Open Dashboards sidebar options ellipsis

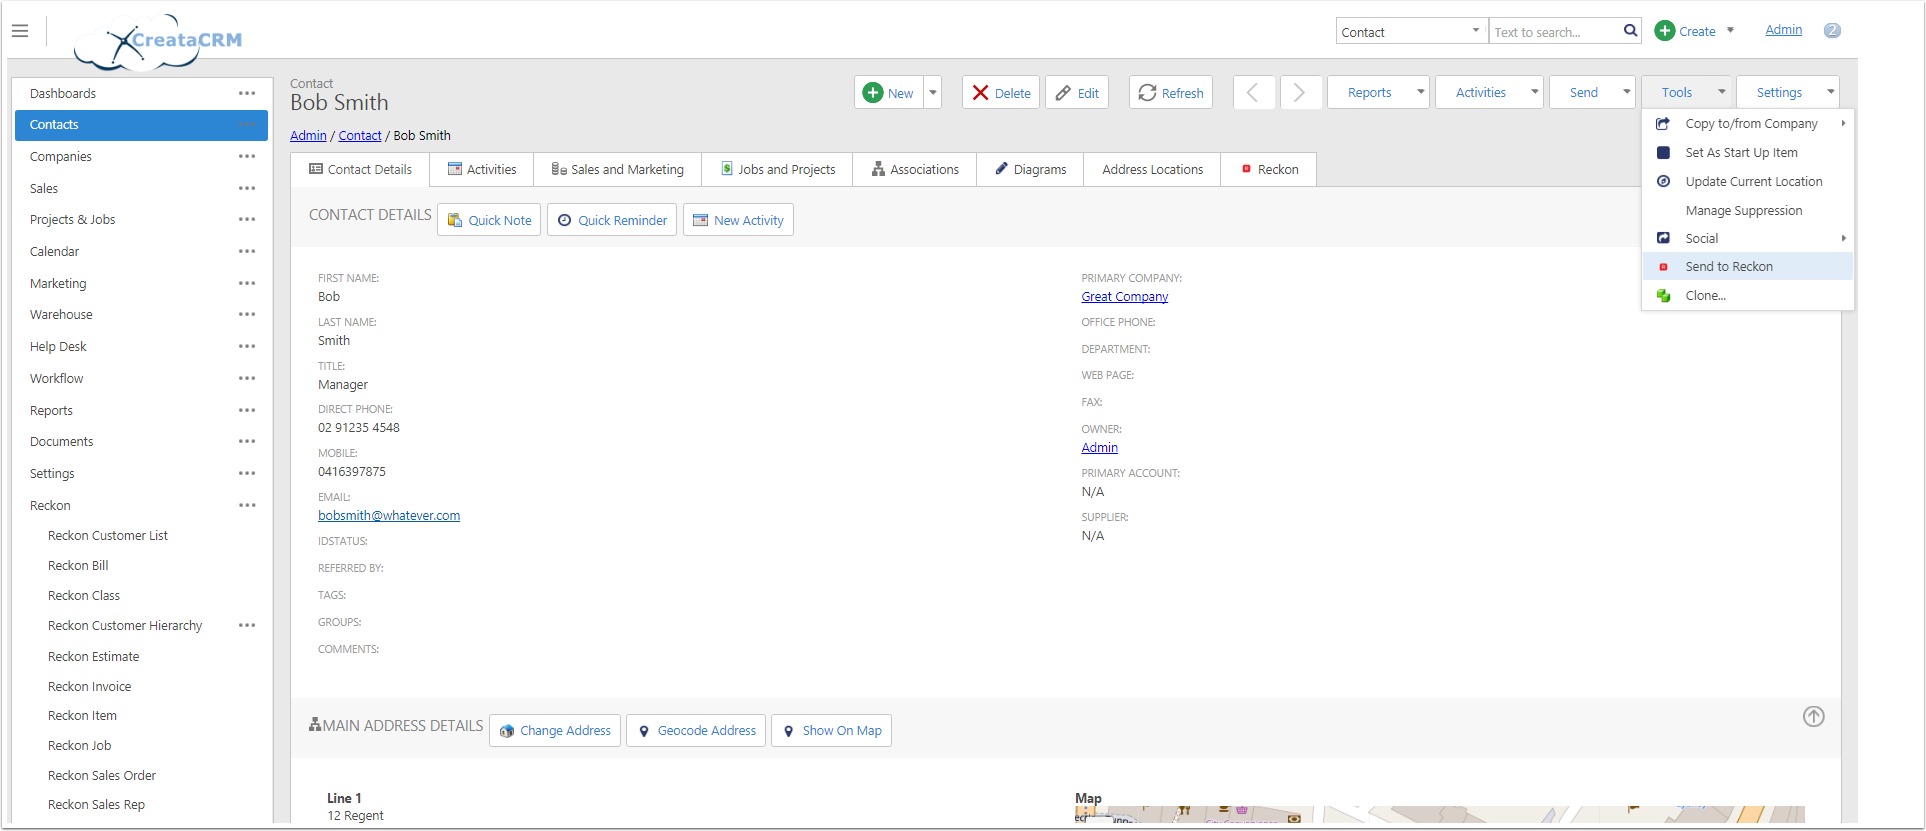point(247,93)
